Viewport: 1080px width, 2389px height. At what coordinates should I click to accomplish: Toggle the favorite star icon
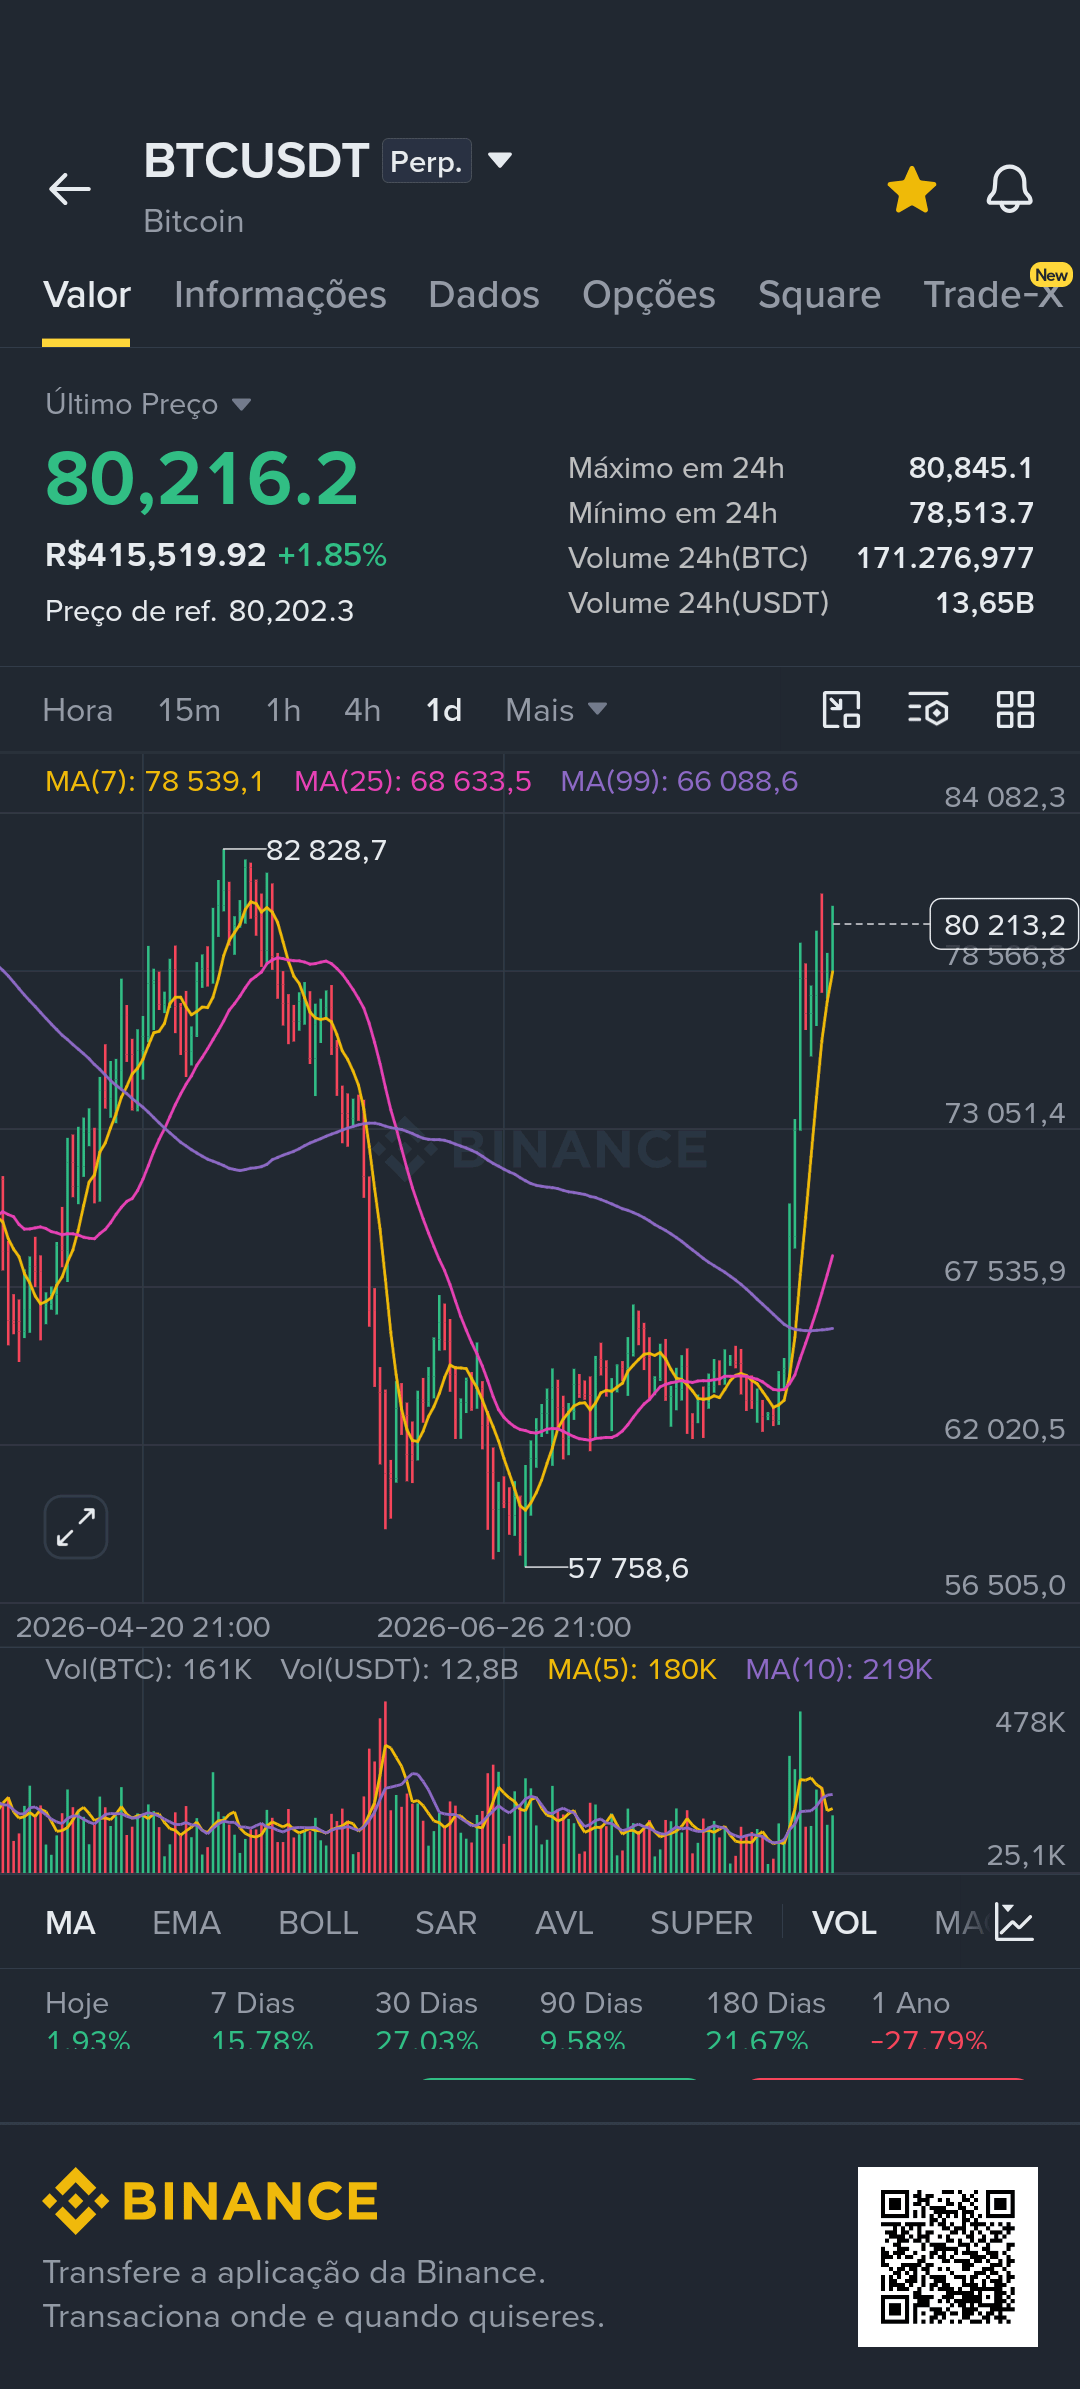[912, 189]
